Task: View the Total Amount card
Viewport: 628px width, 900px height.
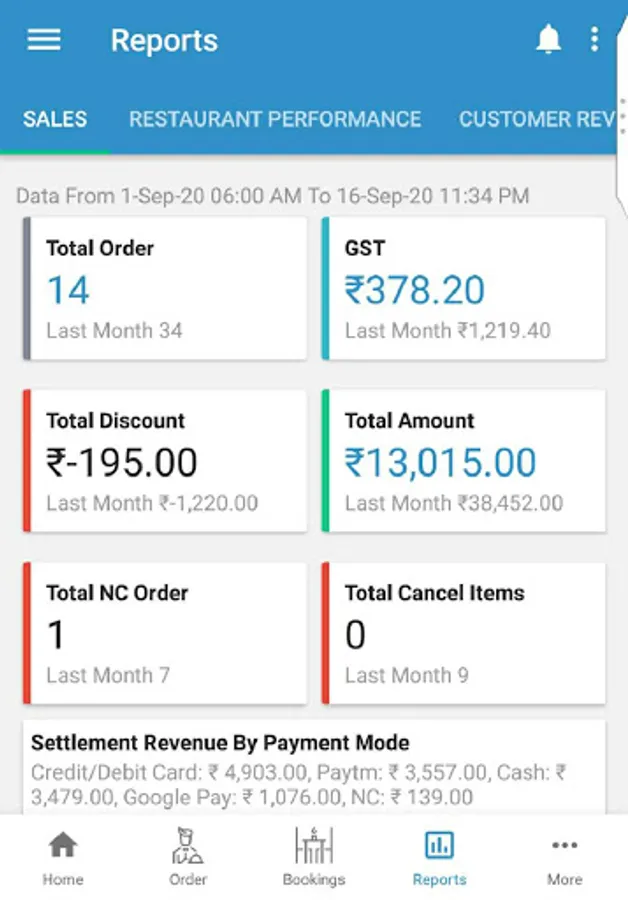Action: (464, 461)
